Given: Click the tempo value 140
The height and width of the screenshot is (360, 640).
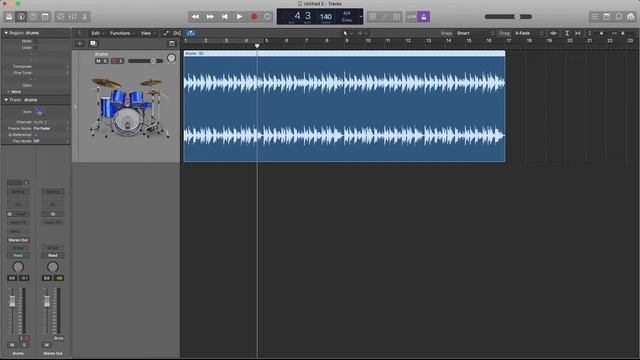Looking at the screenshot, I should pyautogui.click(x=326, y=17).
